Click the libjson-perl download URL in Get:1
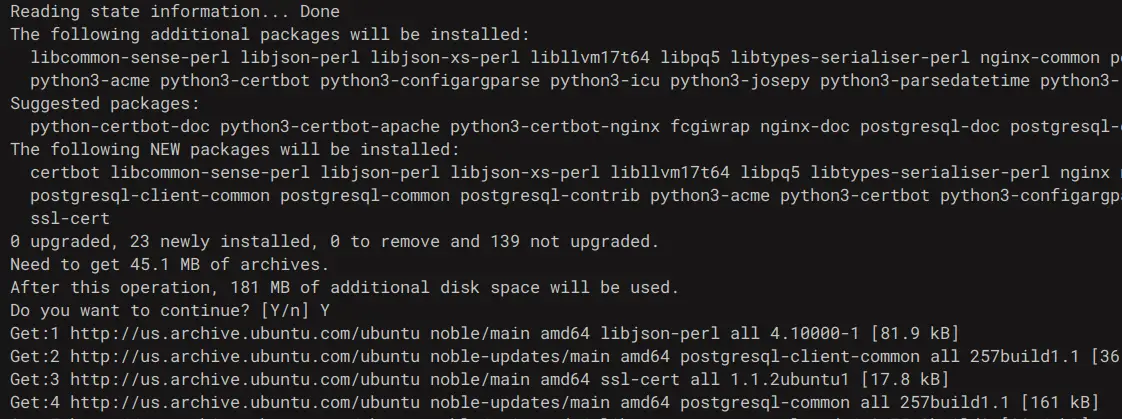This screenshot has height=419, width=1122. coord(245,333)
